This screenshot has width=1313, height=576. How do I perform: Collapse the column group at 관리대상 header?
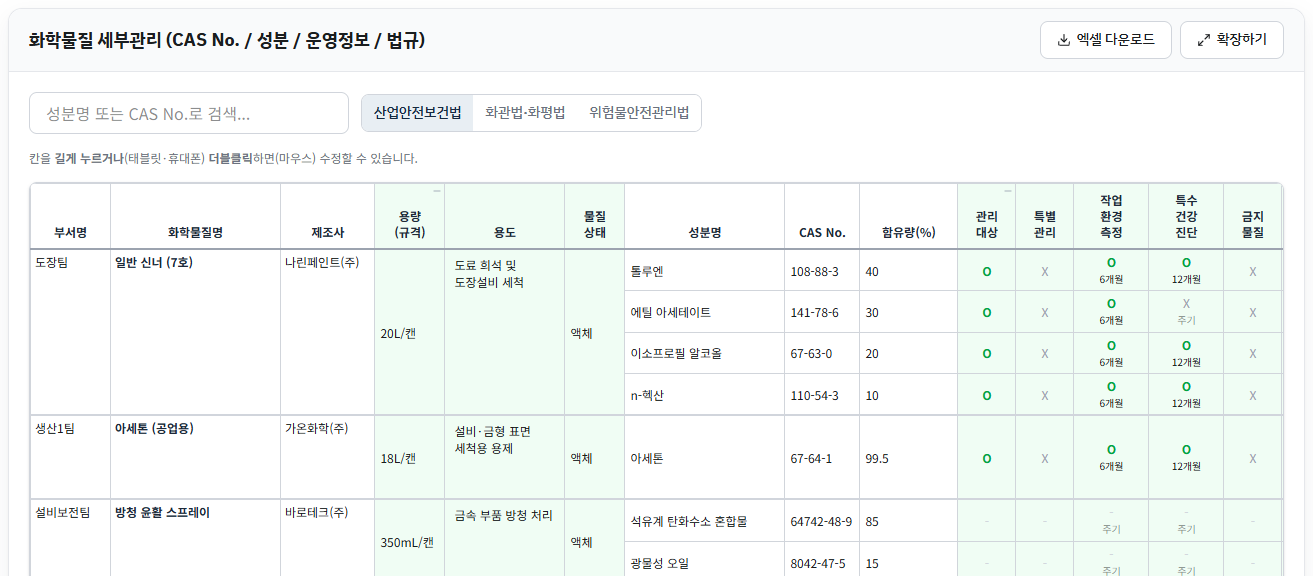point(1008,190)
